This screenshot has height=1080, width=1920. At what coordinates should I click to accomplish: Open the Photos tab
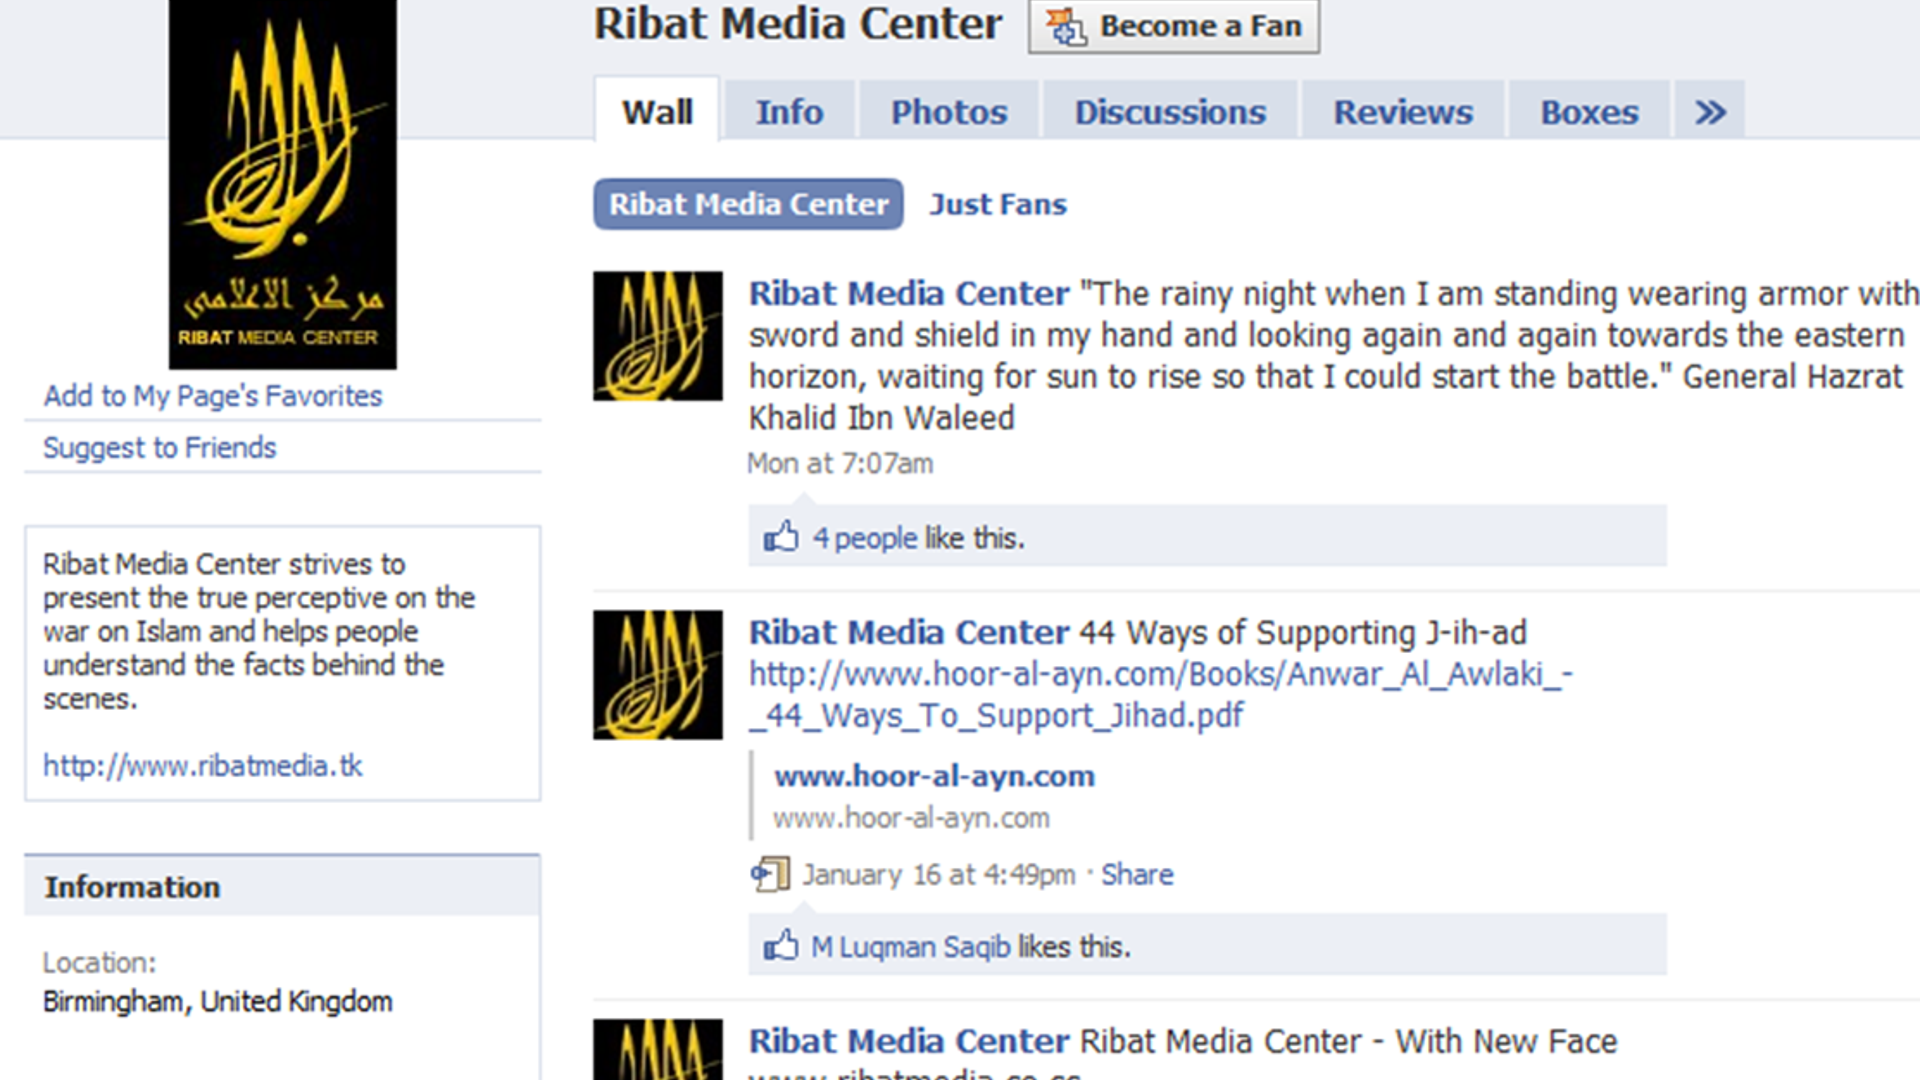click(x=949, y=111)
